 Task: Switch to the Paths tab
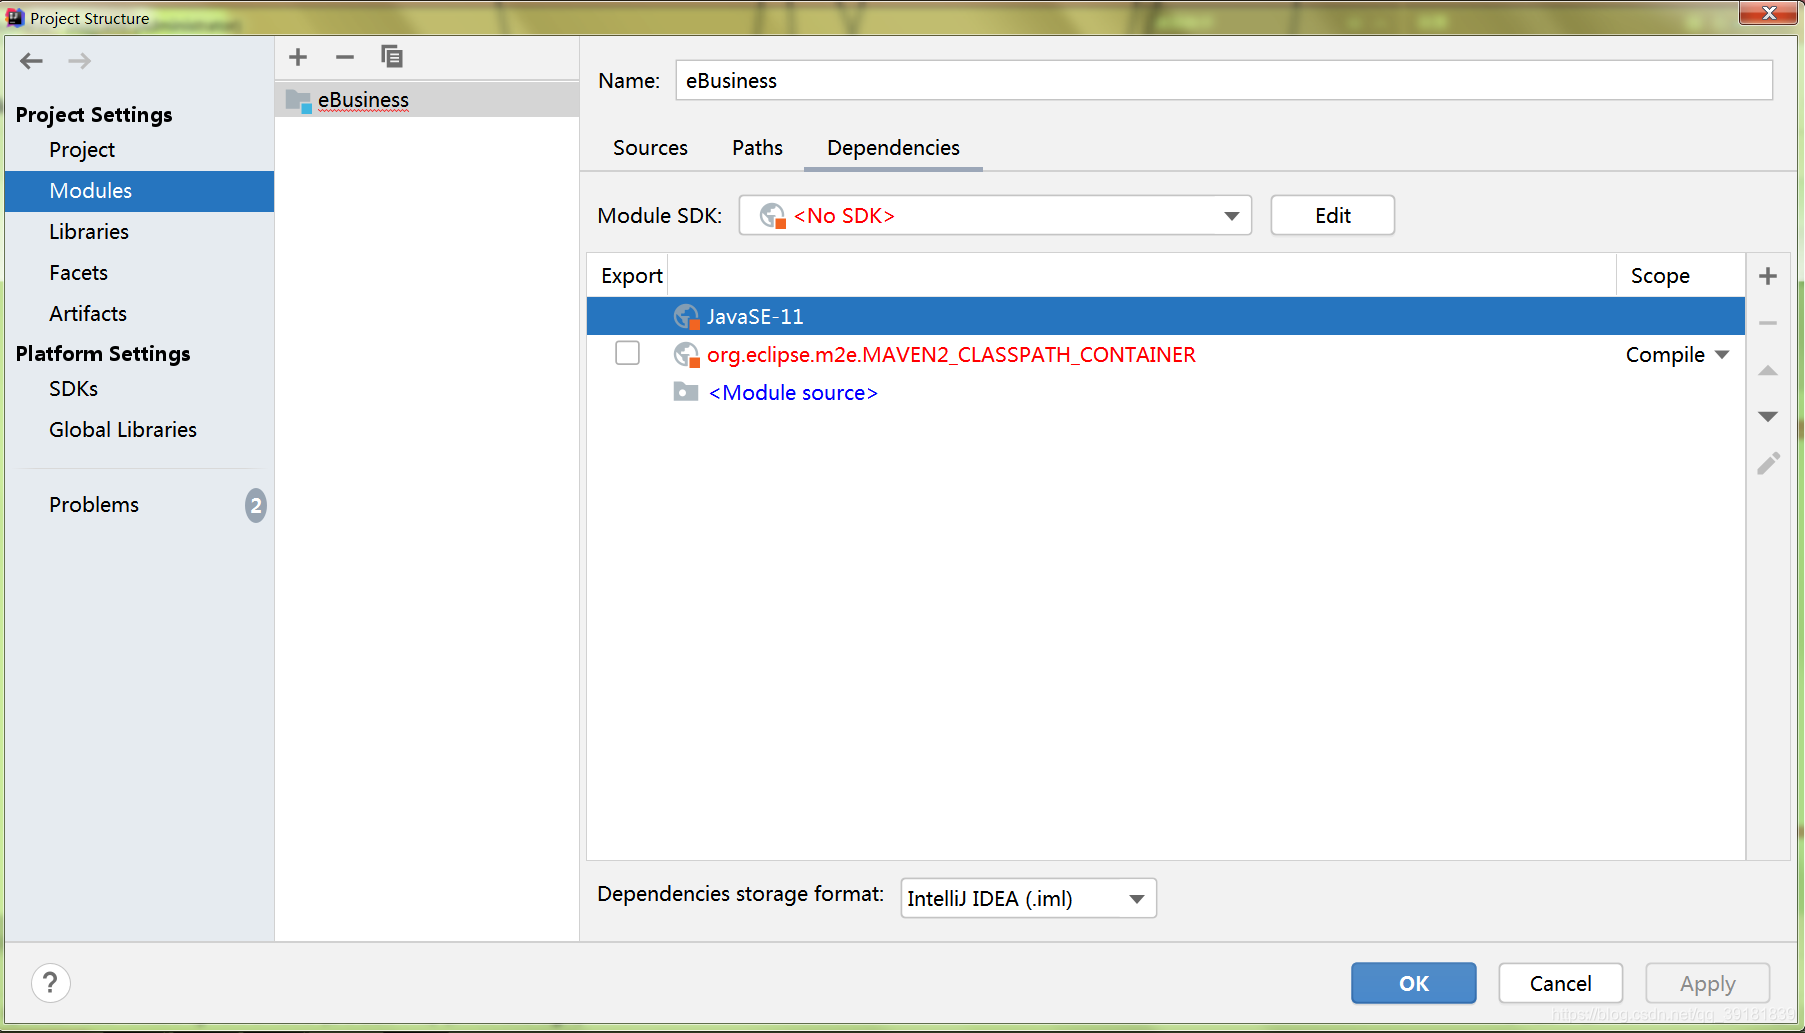coord(757,148)
